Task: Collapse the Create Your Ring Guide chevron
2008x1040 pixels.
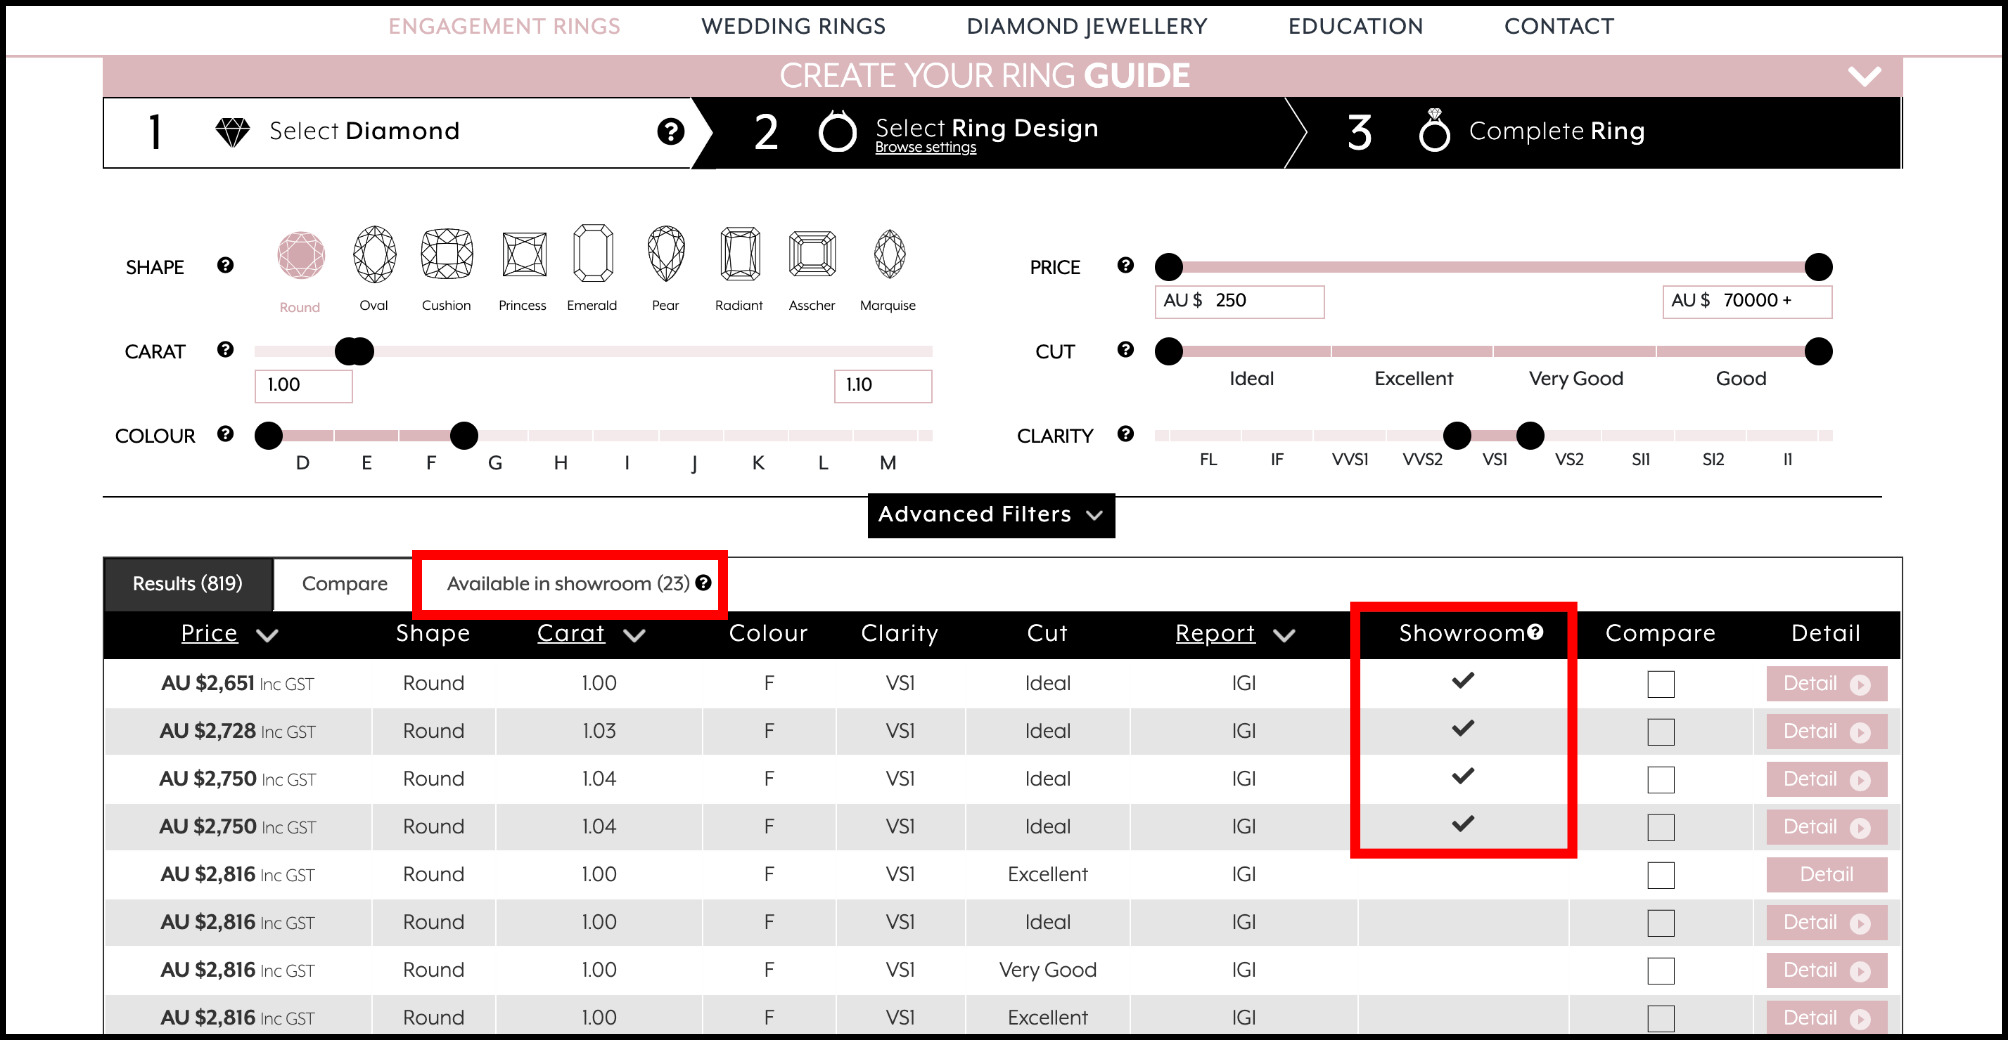Action: 1863,76
